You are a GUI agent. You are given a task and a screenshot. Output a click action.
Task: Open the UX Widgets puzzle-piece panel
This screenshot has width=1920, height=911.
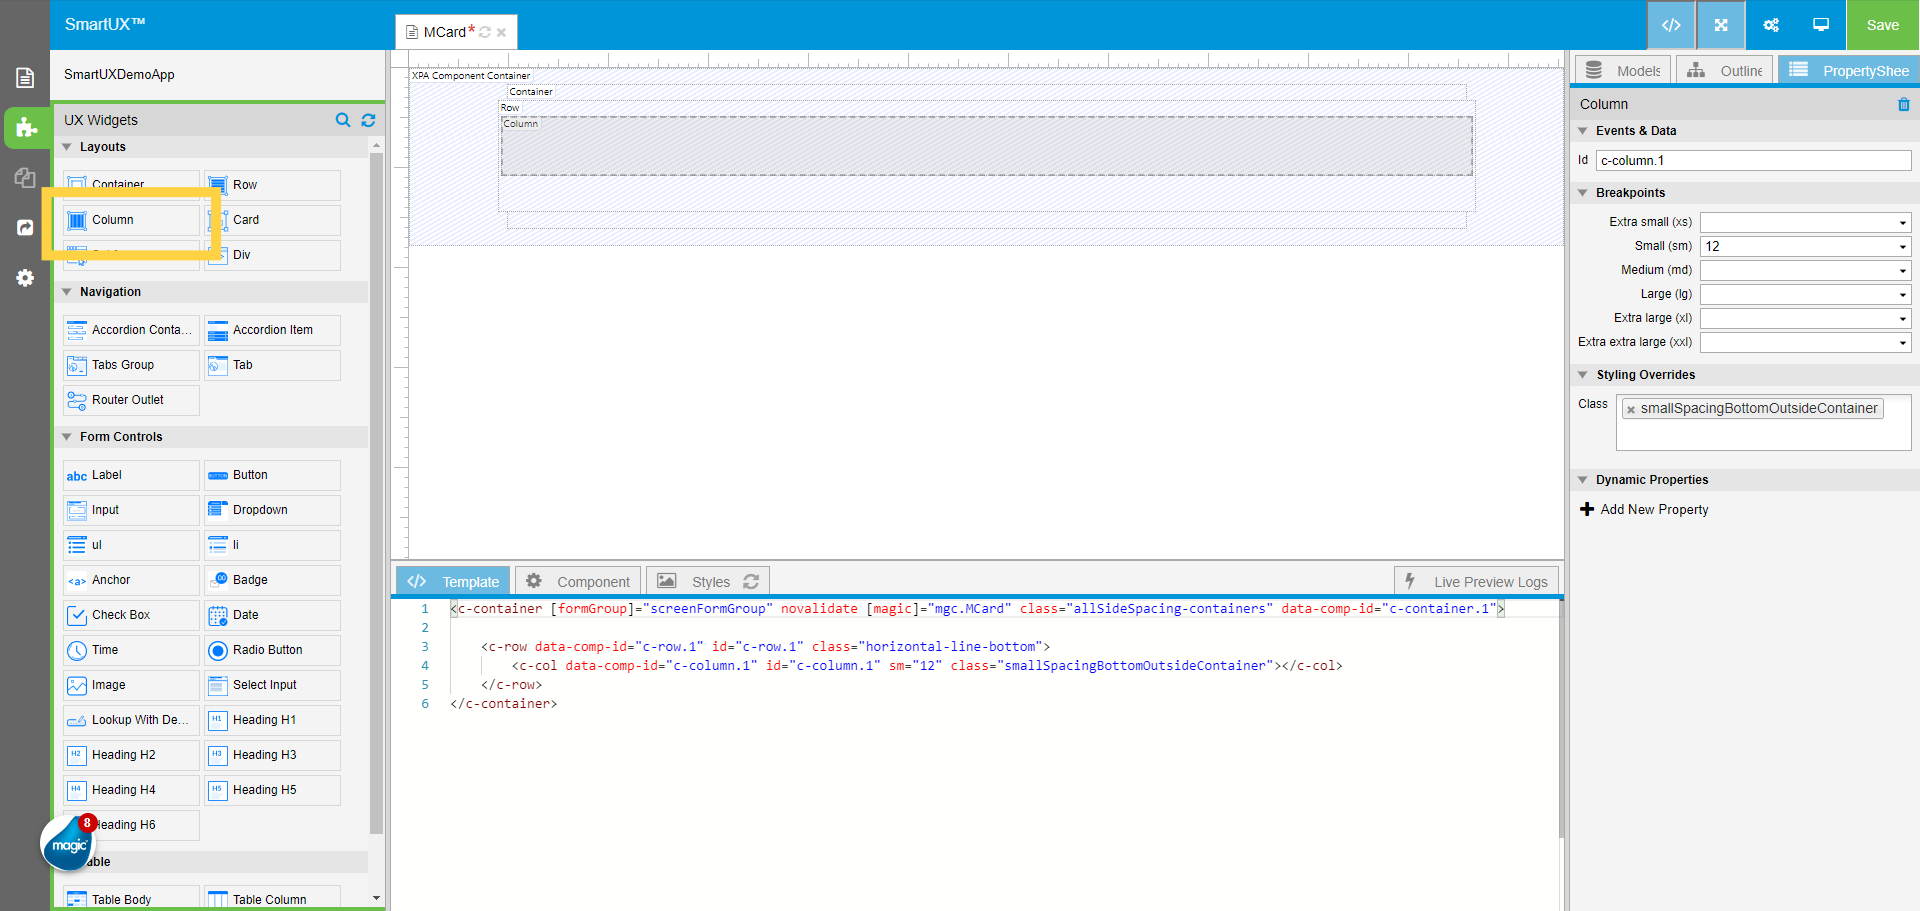(x=25, y=128)
